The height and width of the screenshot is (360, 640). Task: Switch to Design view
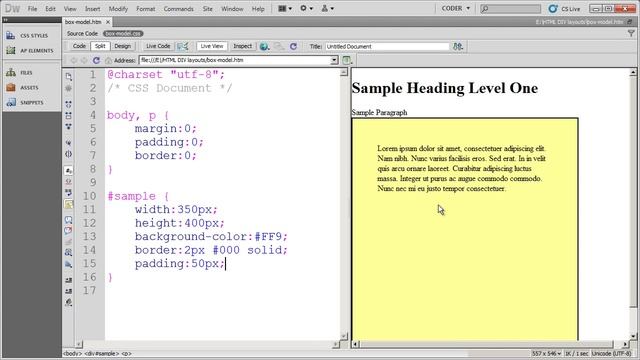click(x=122, y=46)
